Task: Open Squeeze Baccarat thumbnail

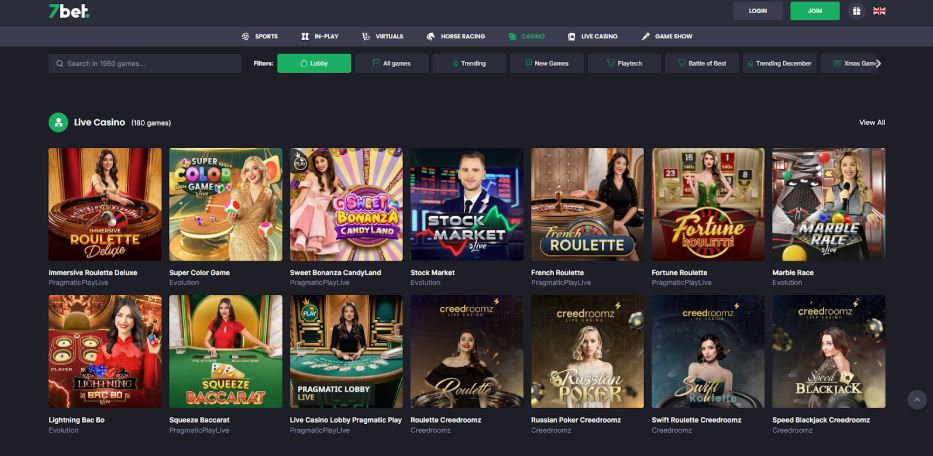Action: pos(226,351)
